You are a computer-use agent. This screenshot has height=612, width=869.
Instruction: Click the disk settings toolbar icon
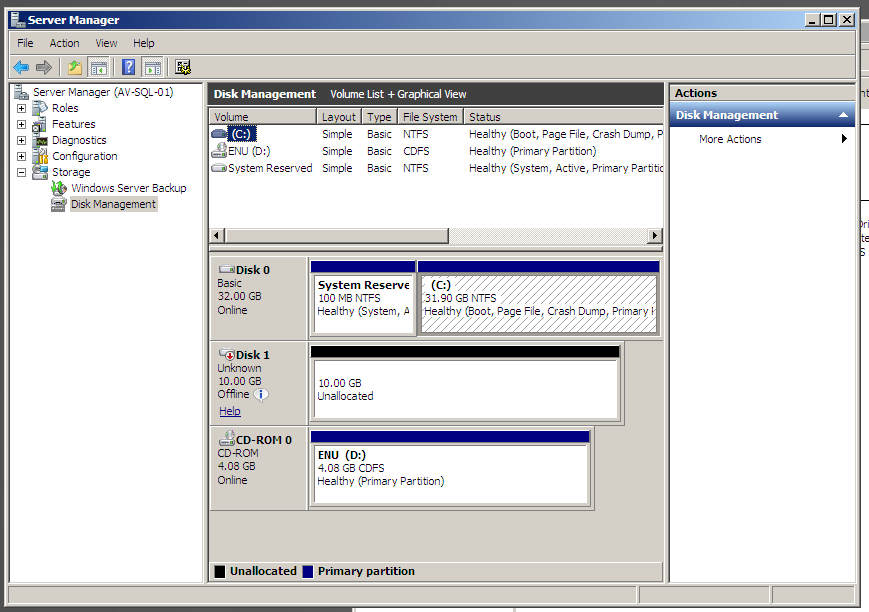pyautogui.click(x=183, y=68)
